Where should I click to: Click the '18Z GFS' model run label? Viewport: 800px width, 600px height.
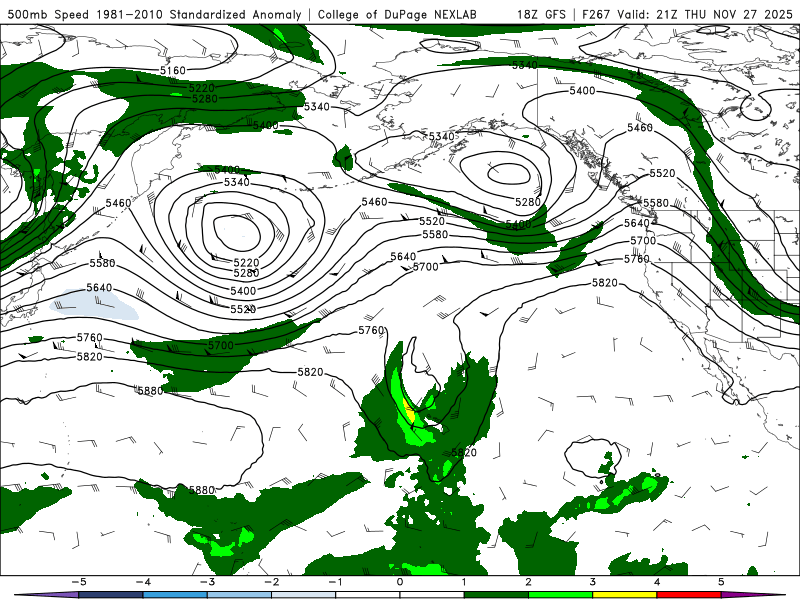point(541,15)
